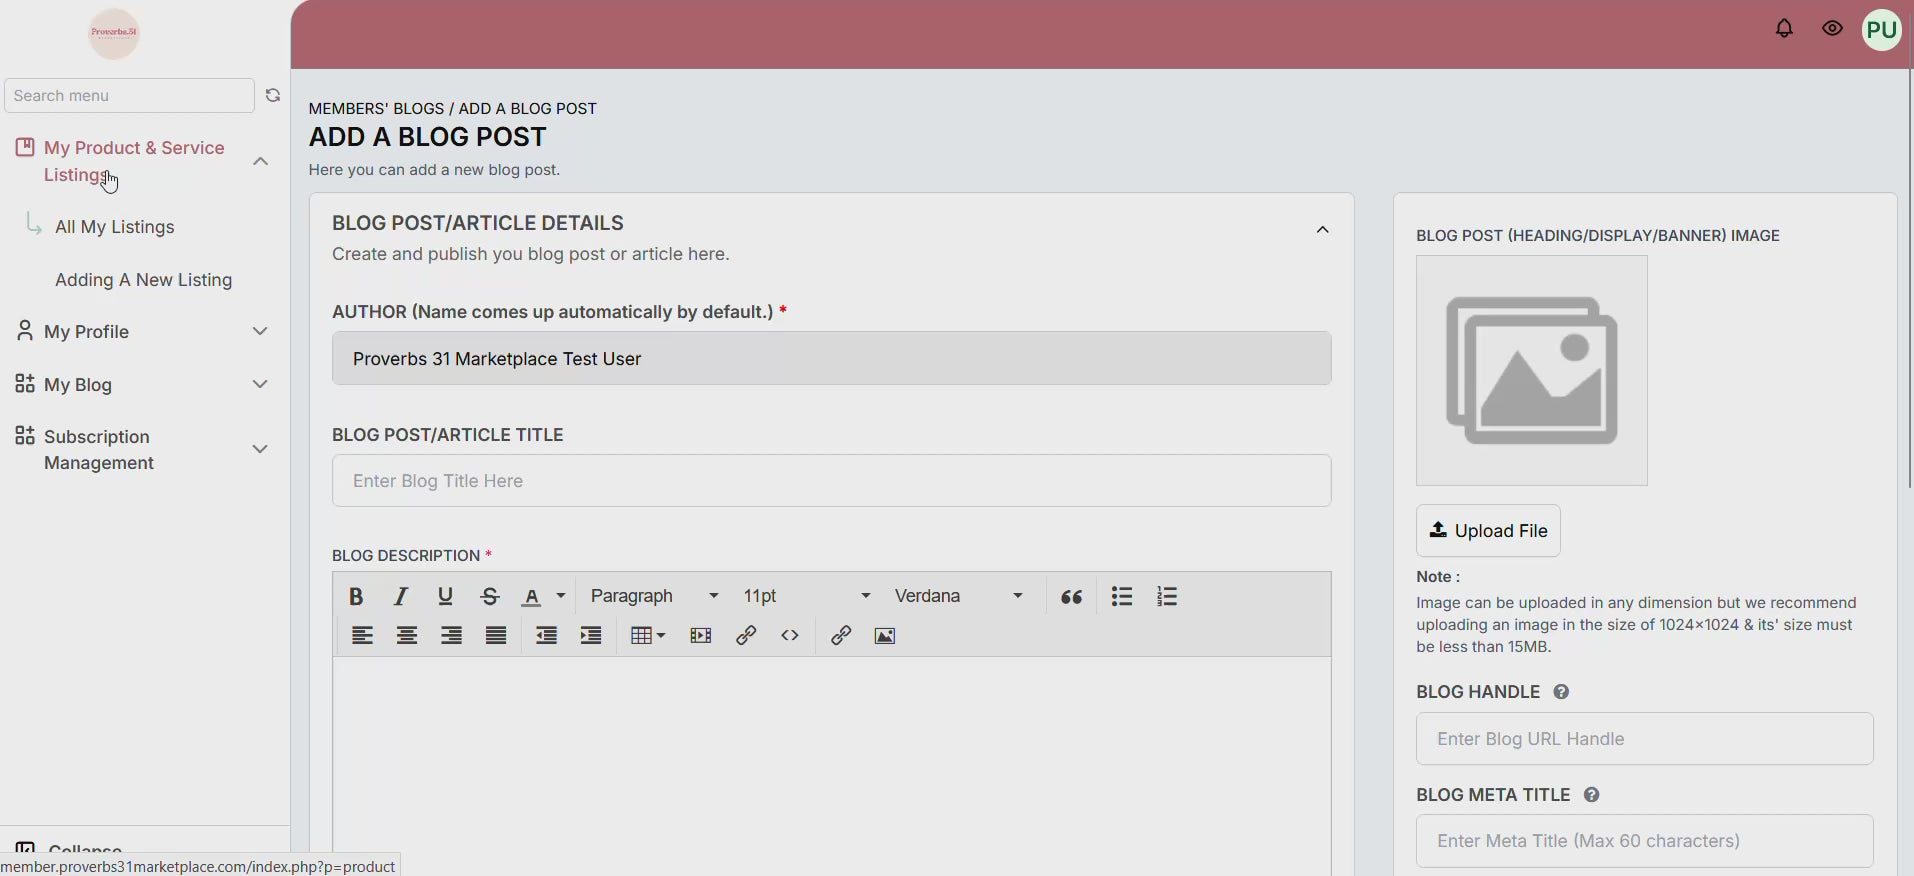The image size is (1914, 876).
Task: Toggle justify text alignment
Action: 497,636
